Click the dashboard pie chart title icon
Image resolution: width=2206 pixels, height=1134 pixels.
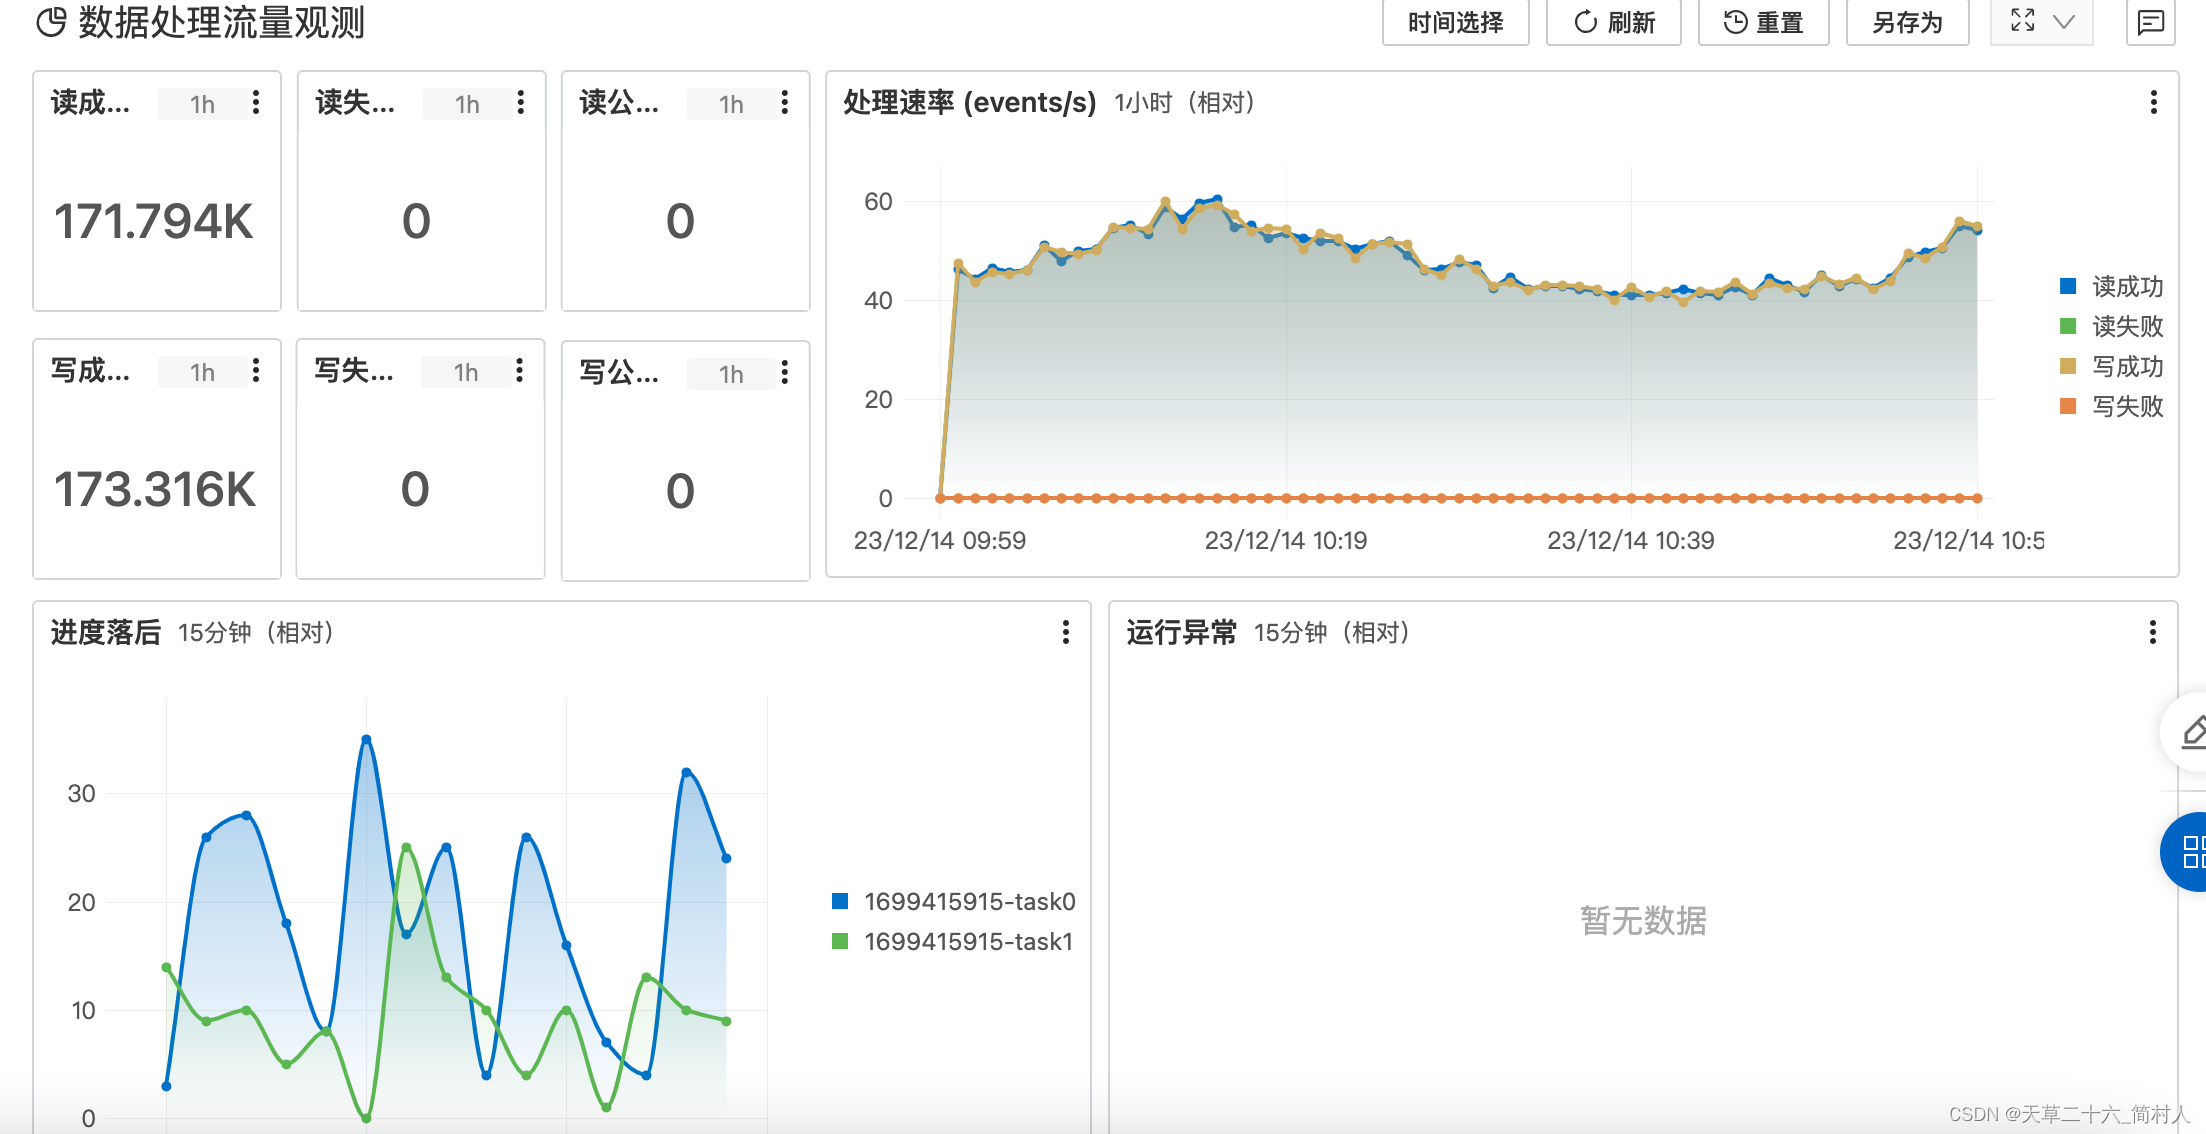pos(51,22)
